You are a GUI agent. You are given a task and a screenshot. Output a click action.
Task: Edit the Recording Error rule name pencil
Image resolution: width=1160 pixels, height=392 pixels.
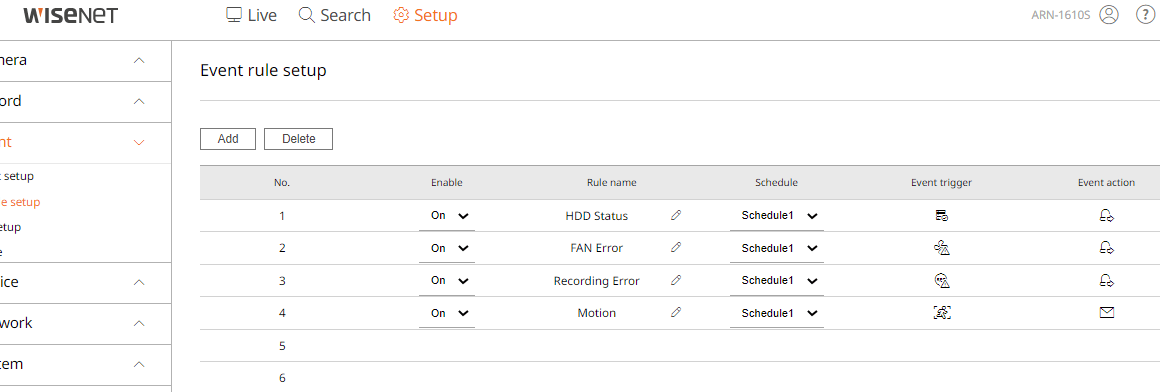click(x=675, y=280)
